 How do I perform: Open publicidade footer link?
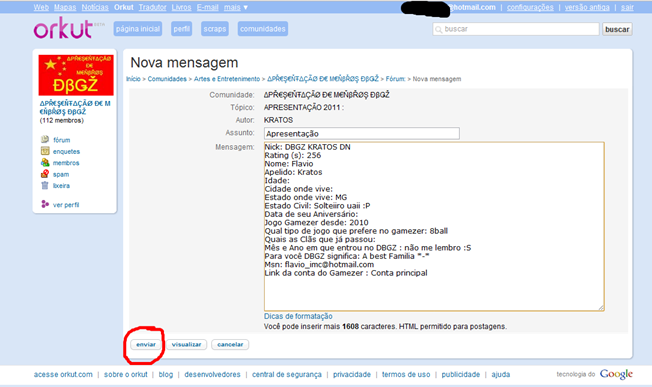point(461,374)
